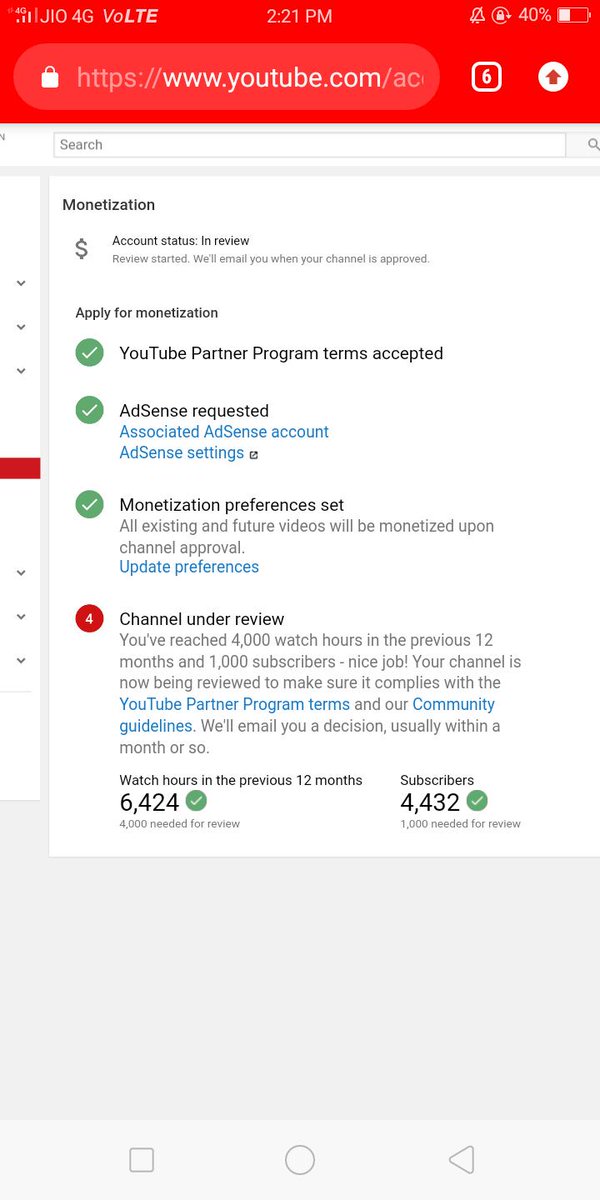Expand the third sidebar chevron
The image size is (600, 1200).
pyautogui.click(x=20, y=371)
